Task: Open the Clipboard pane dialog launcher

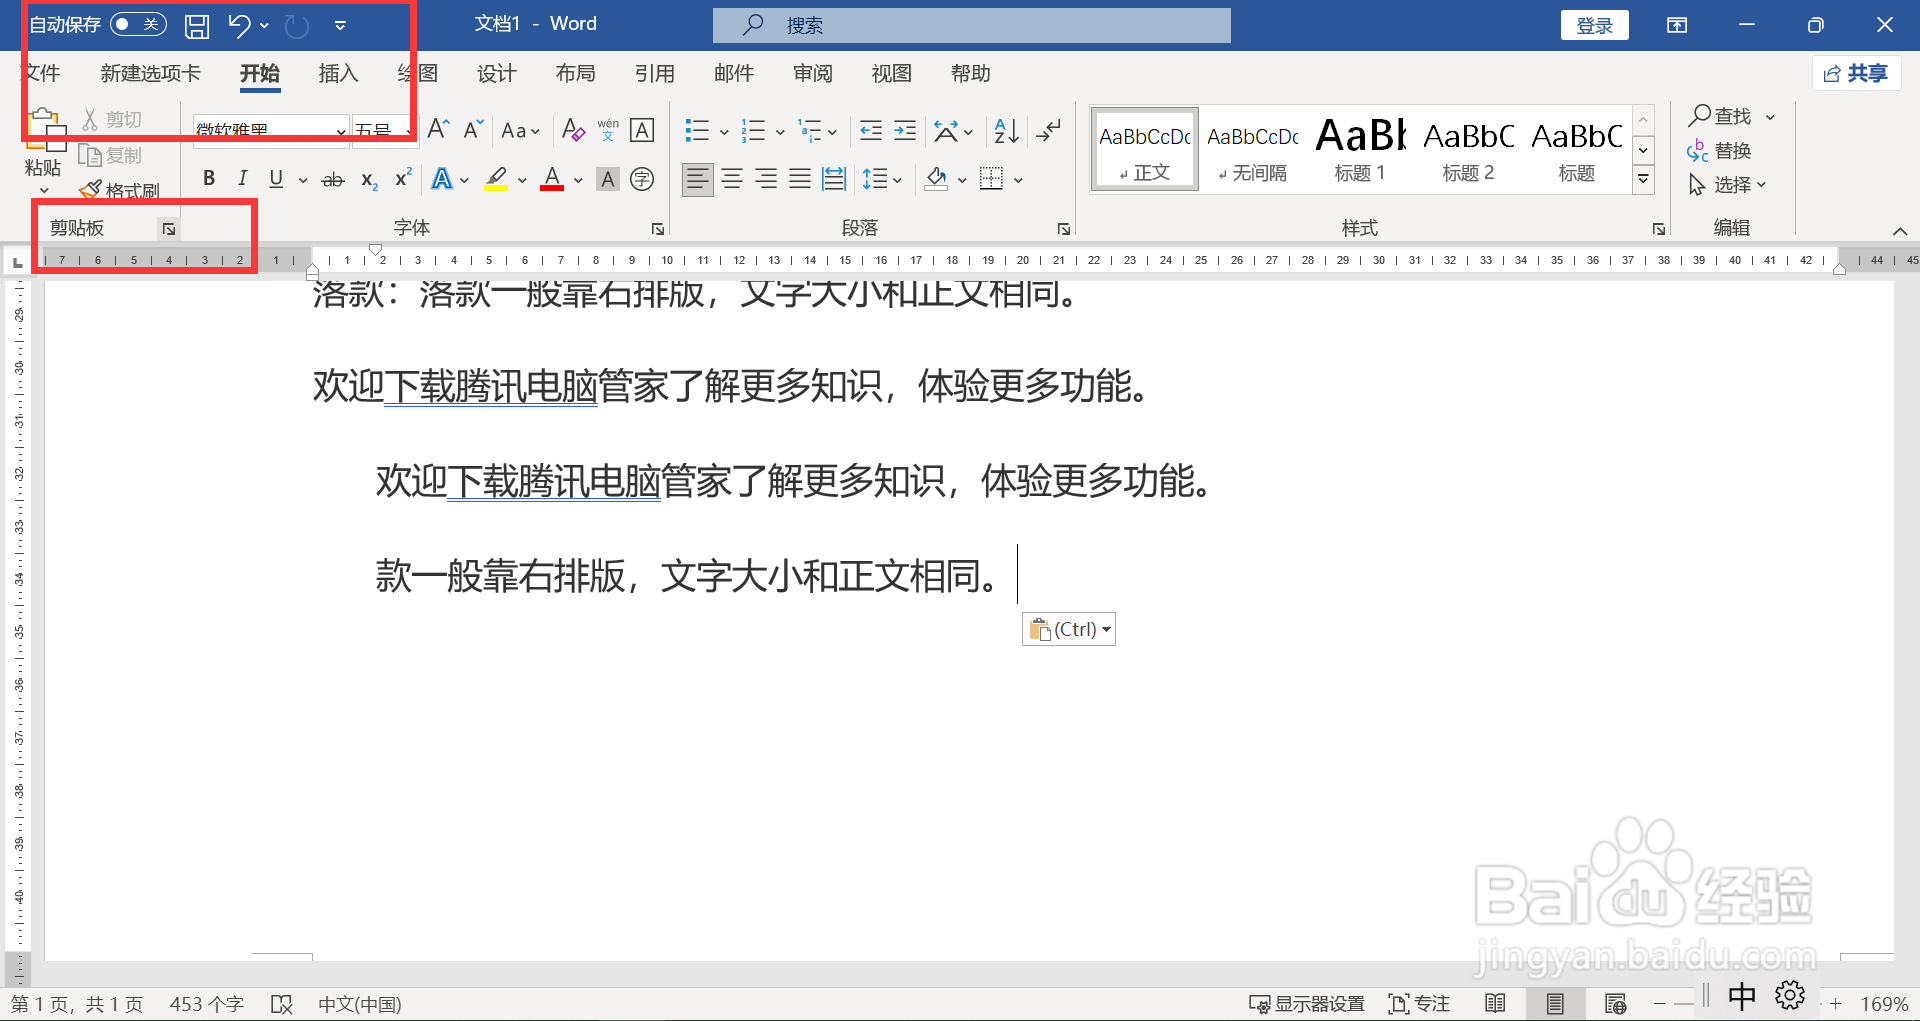Action: pyautogui.click(x=169, y=229)
